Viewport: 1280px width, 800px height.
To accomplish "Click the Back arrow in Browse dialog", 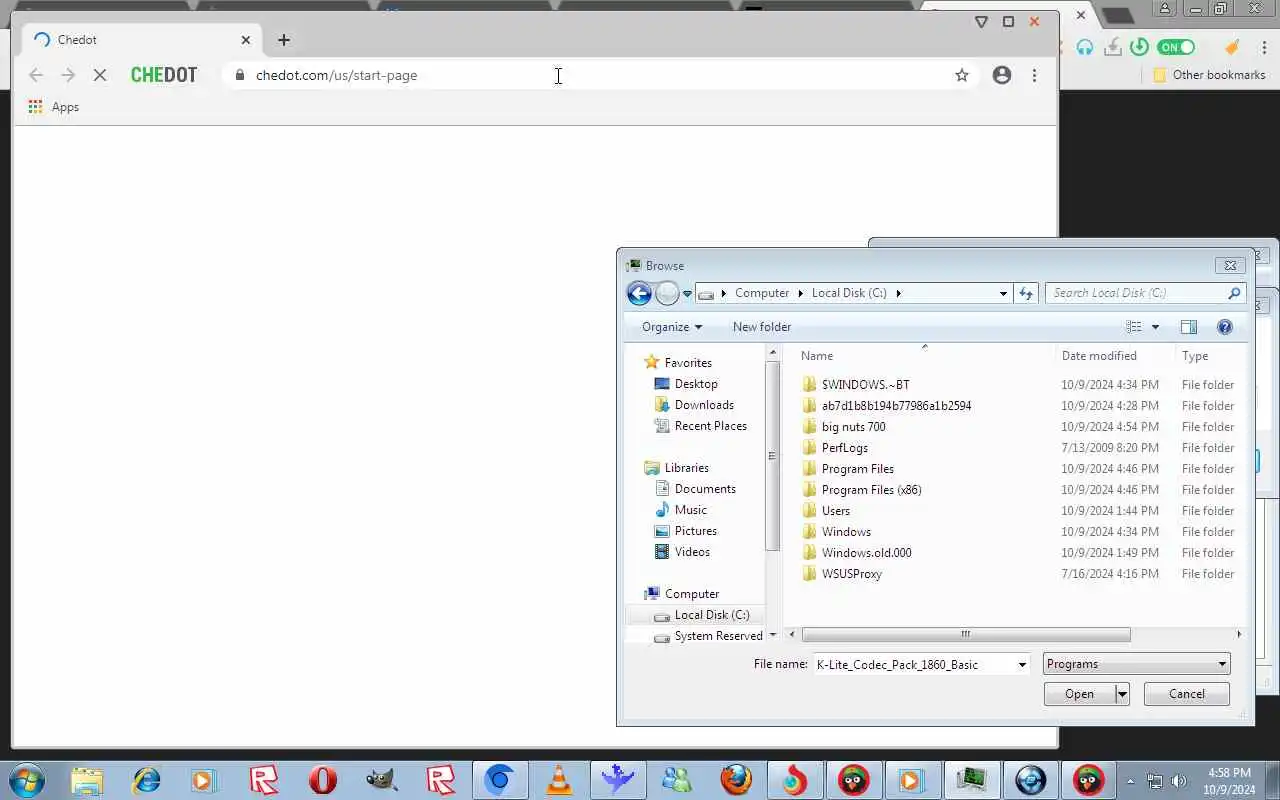I will 639,293.
